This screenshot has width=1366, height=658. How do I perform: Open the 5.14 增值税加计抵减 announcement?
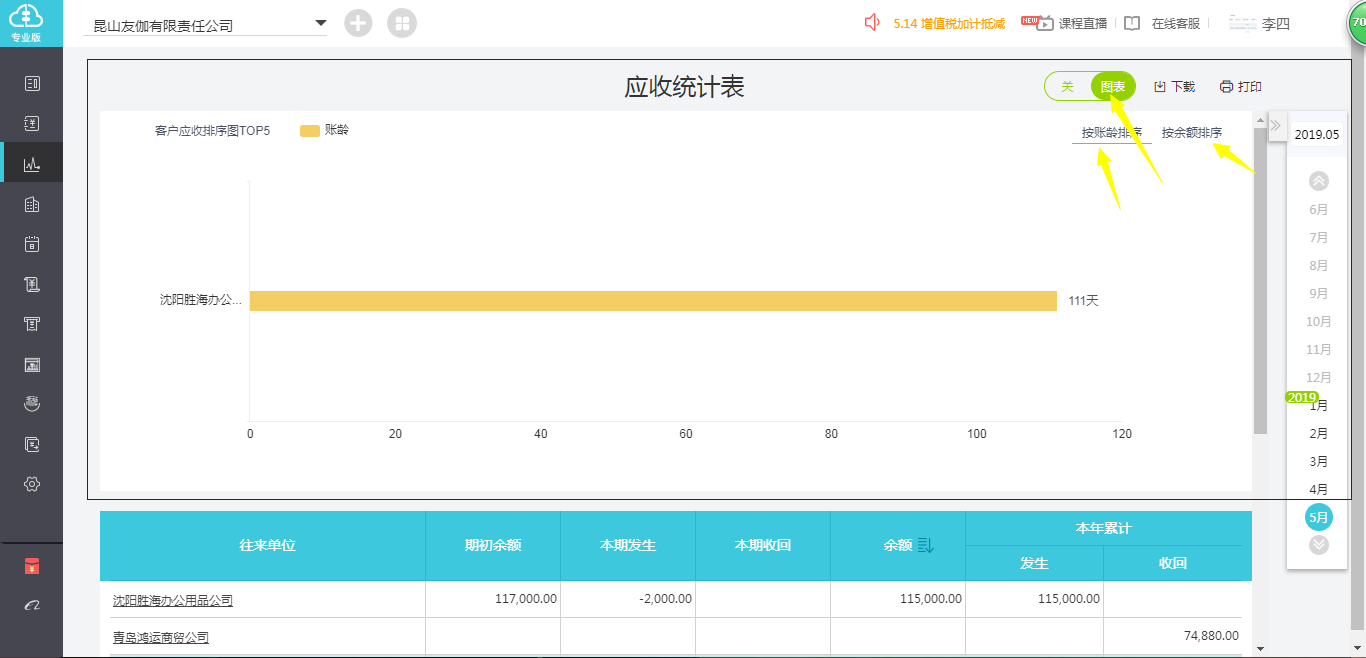click(x=949, y=23)
